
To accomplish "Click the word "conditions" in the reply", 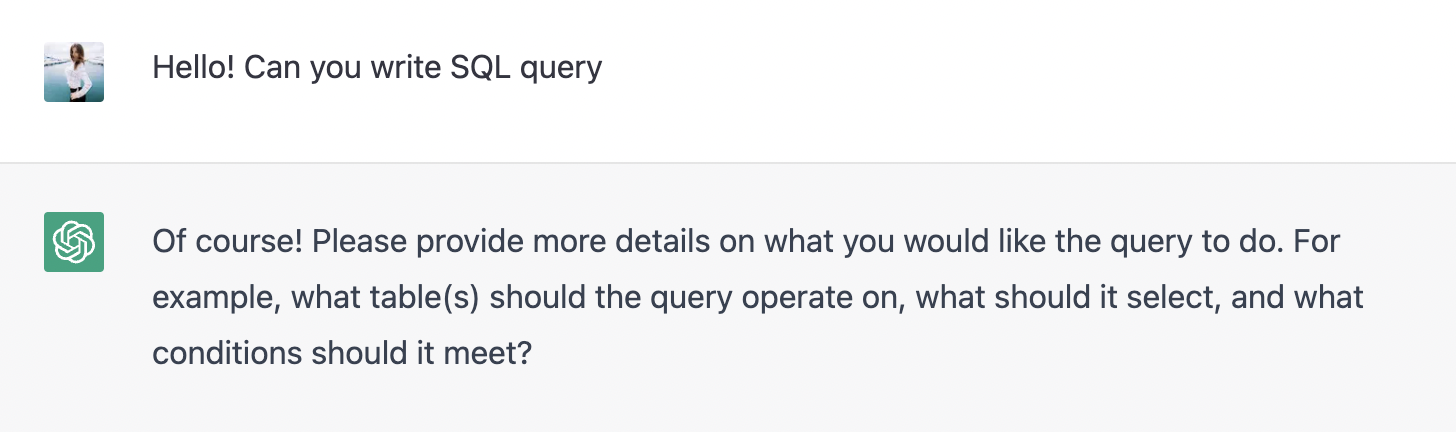I will [228, 354].
